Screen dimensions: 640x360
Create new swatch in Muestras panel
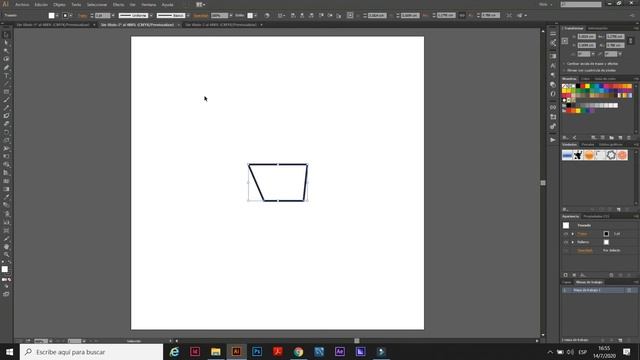pos(620,138)
